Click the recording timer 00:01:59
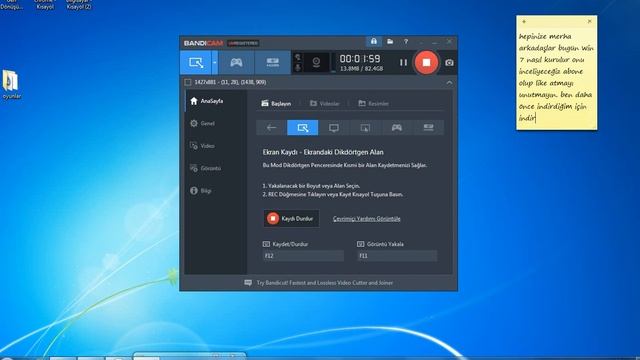The height and width of the screenshot is (360, 640). point(360,59)
